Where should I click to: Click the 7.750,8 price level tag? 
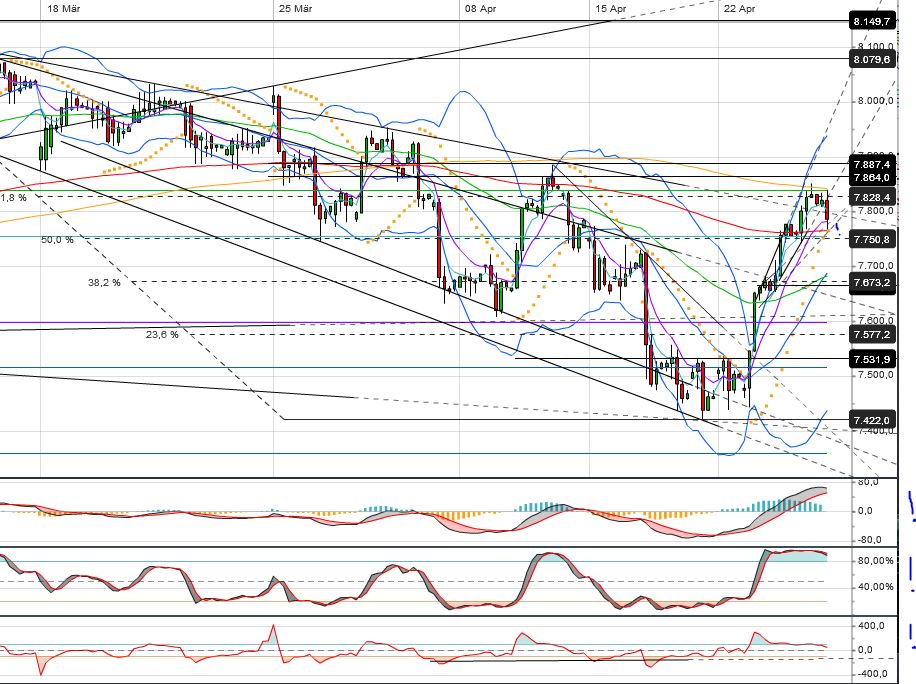point(872,239)
